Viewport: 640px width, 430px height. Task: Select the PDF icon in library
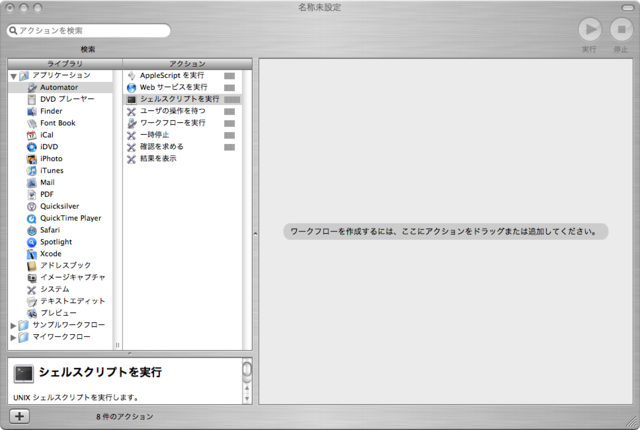tap(32, 195)
